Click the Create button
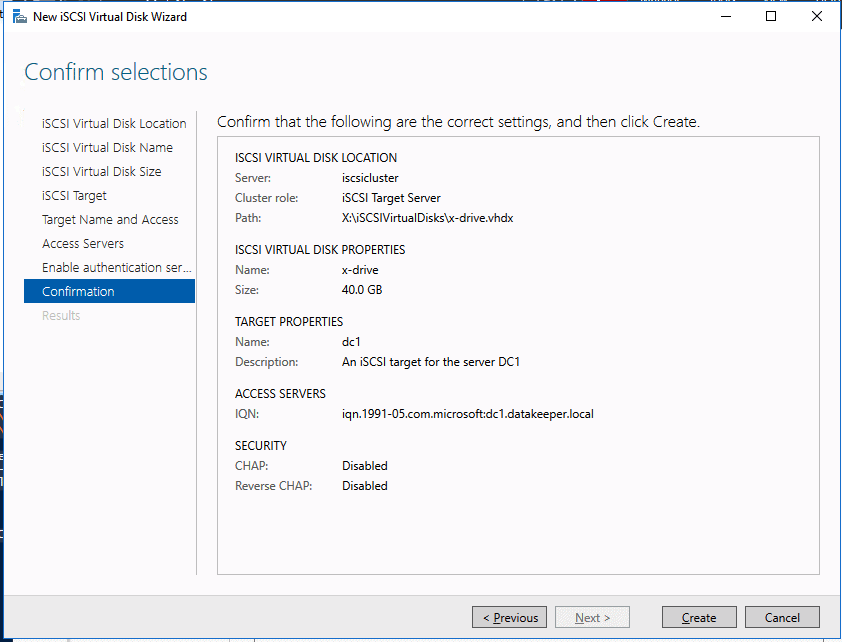The width and height of the screenshot is (842, 642). [699, 617]
